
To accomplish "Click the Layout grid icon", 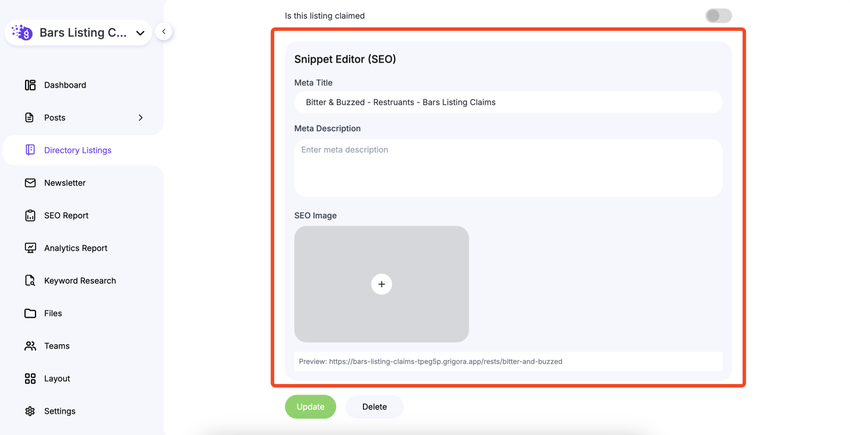I will coord(30,379).
